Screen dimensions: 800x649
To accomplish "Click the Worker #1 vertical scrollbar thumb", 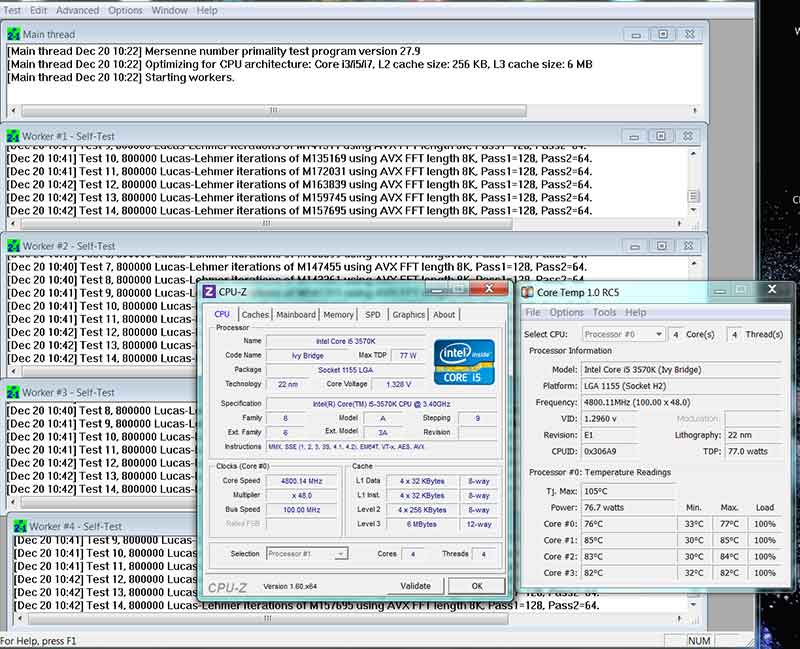I will 693,196.
